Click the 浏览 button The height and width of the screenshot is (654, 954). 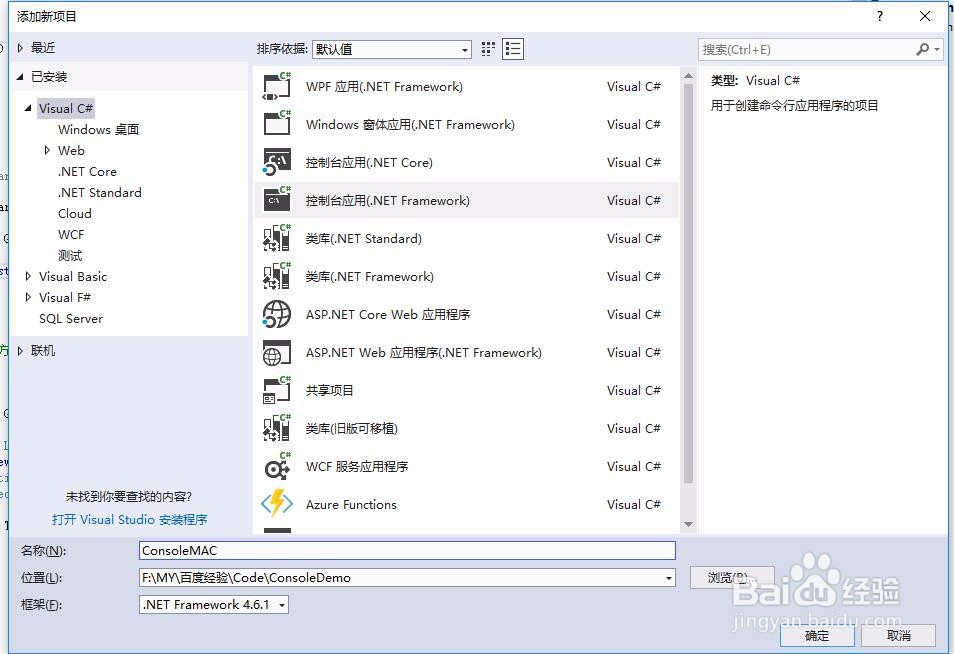click(x=732, y=577)
